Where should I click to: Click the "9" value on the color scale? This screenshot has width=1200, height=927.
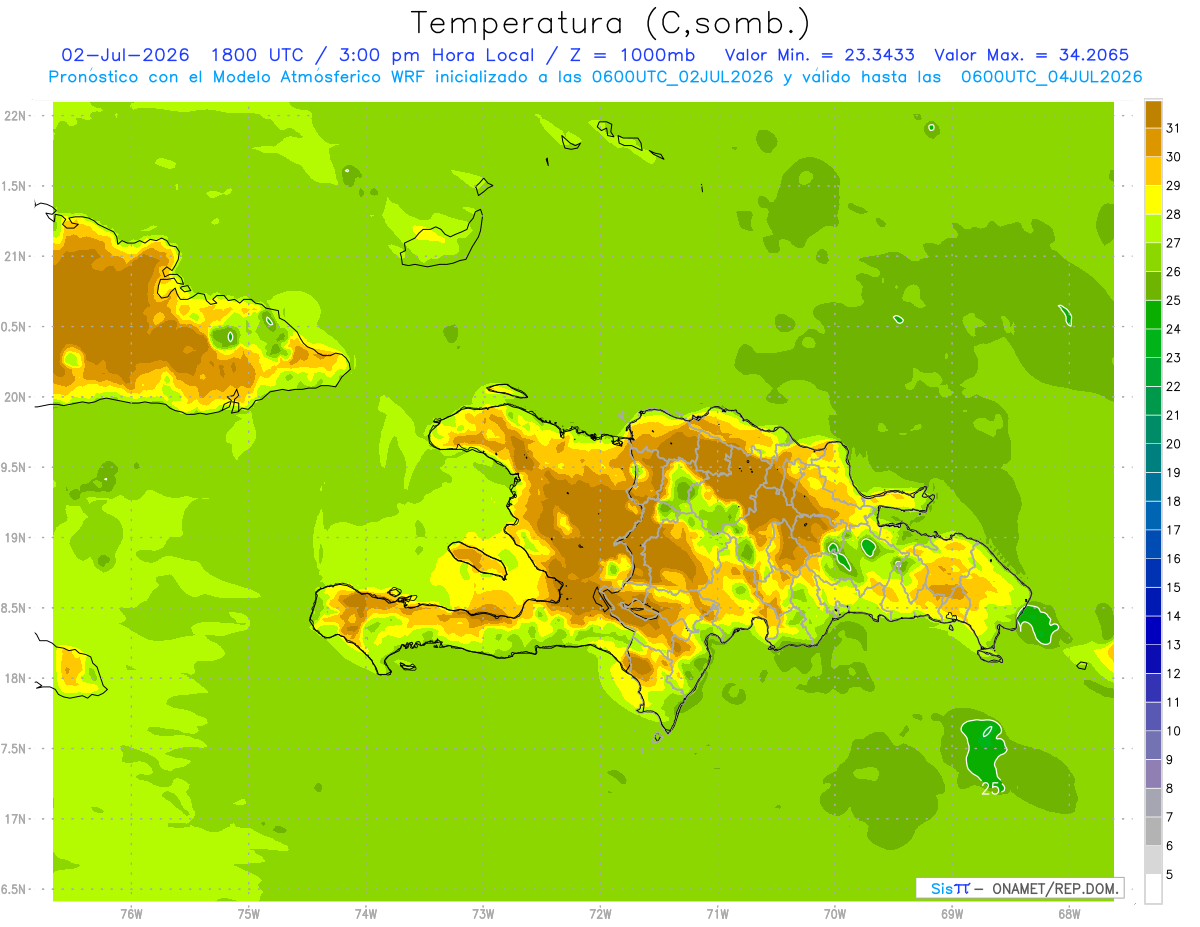tap(1170, 760)
